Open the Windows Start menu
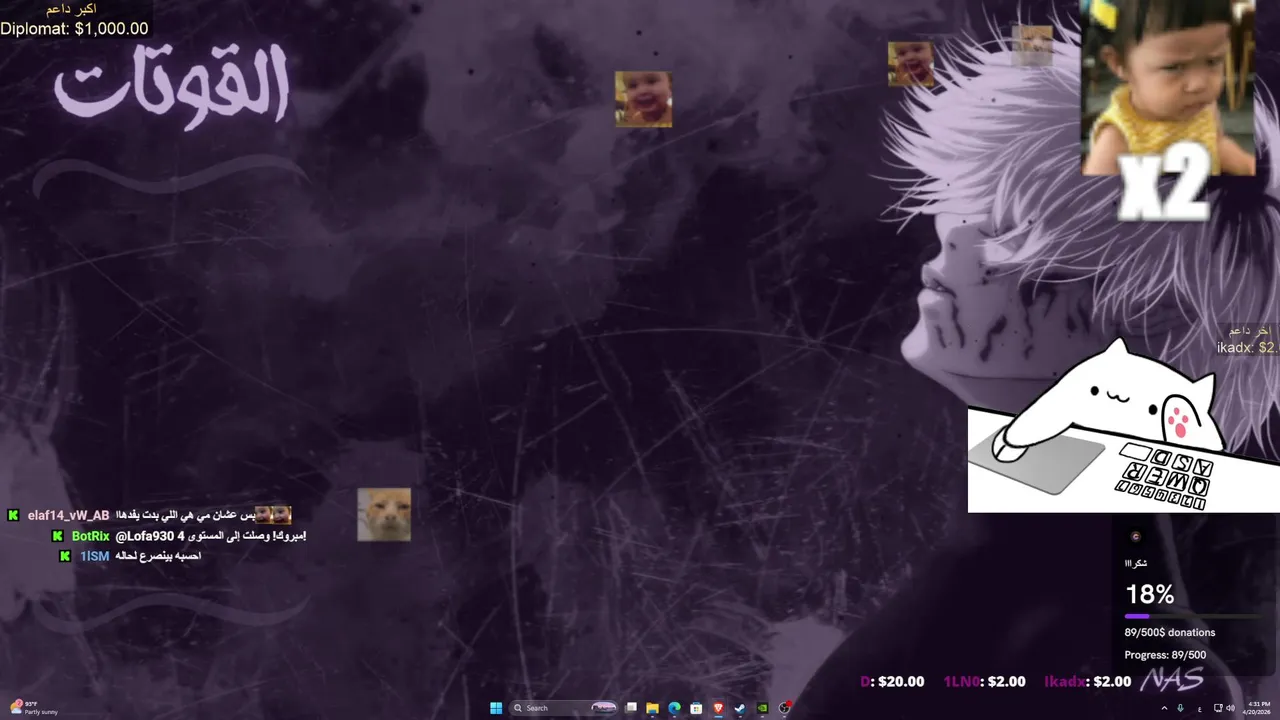Viewport: 1280px width, 720px height. coord(496,708)
